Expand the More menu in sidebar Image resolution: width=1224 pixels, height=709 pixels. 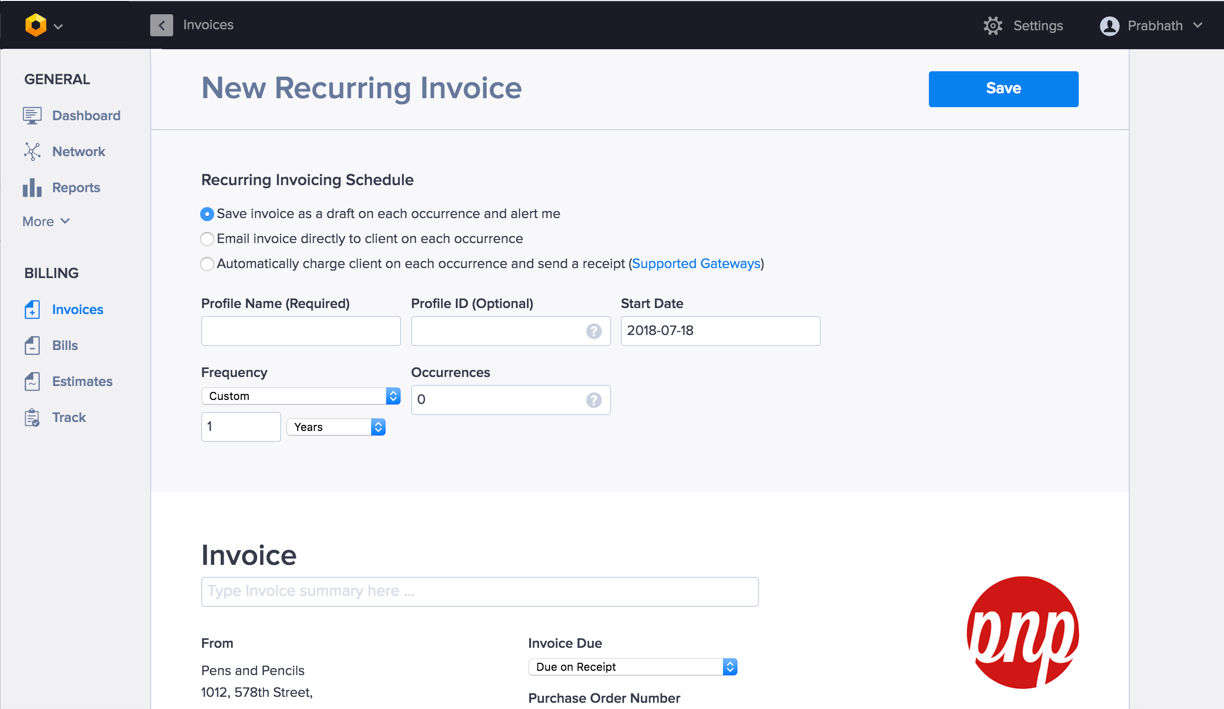(46, 221)
